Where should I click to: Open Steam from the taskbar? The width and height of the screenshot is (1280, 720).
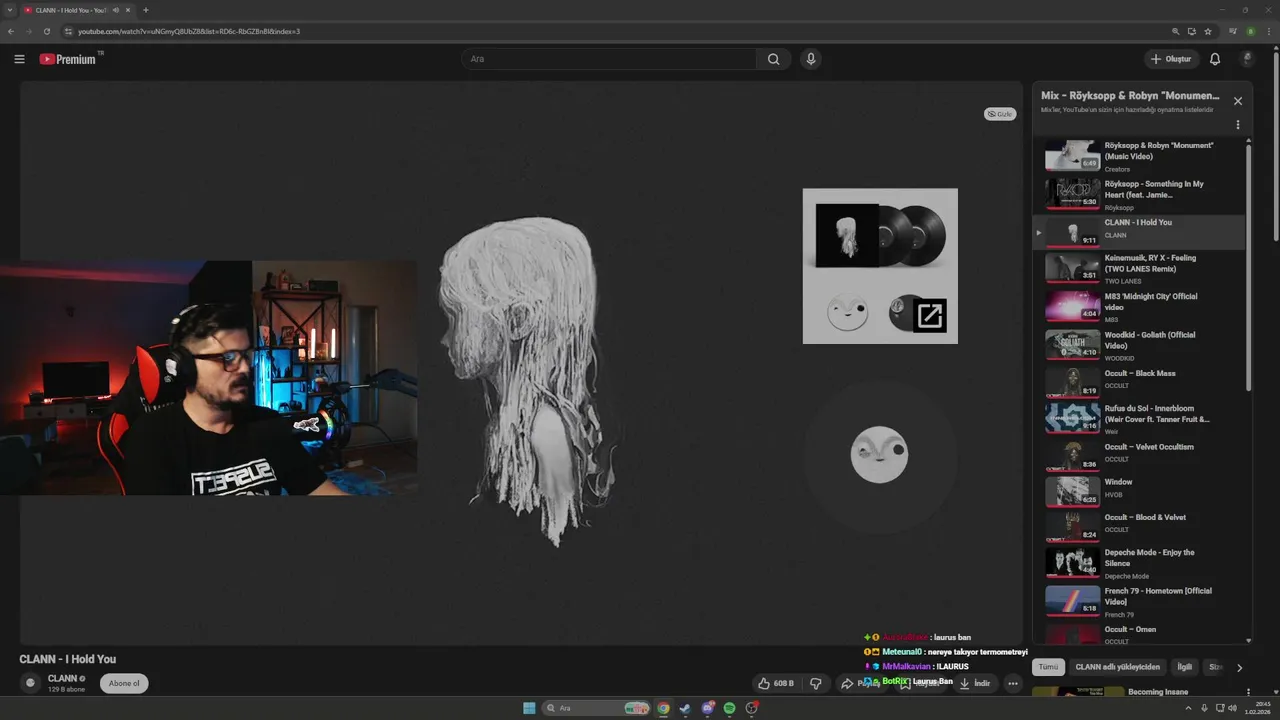[685, 708]
